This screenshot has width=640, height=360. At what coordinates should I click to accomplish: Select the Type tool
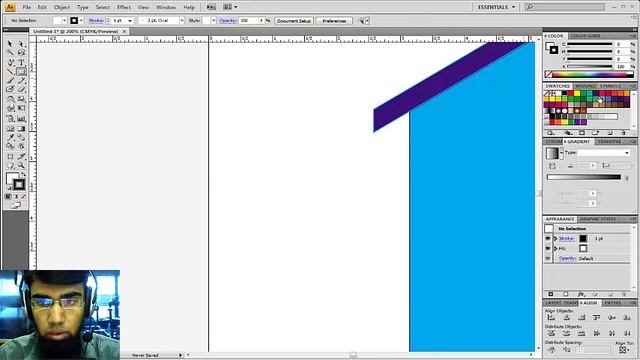[x=21, y=62]
